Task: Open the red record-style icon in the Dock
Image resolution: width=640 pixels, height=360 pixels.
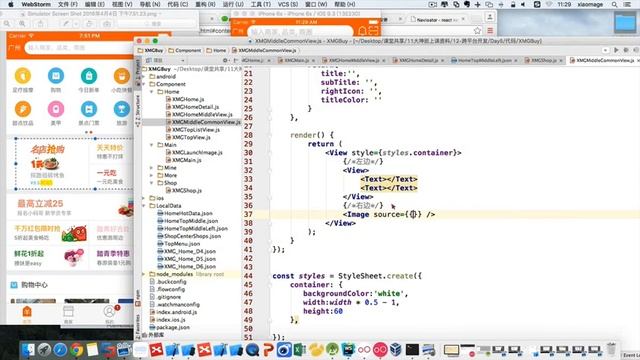Action: 380,350
